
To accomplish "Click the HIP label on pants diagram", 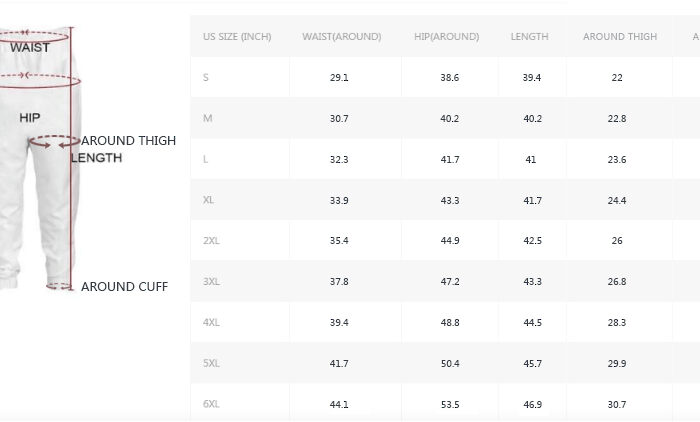I will (x=30, y=118).
